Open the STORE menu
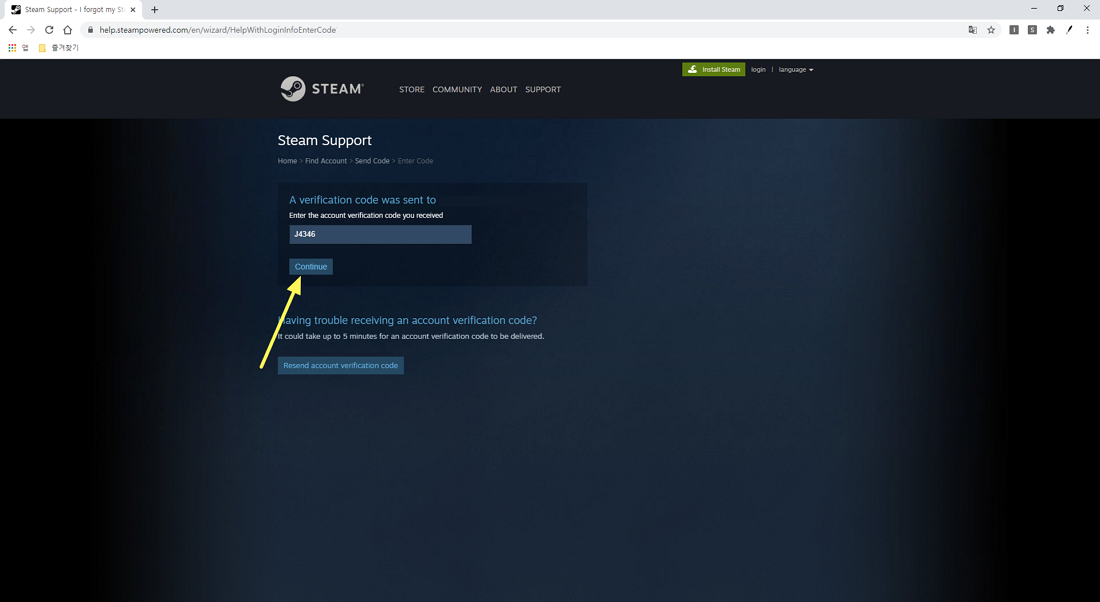 pos(412,90)
